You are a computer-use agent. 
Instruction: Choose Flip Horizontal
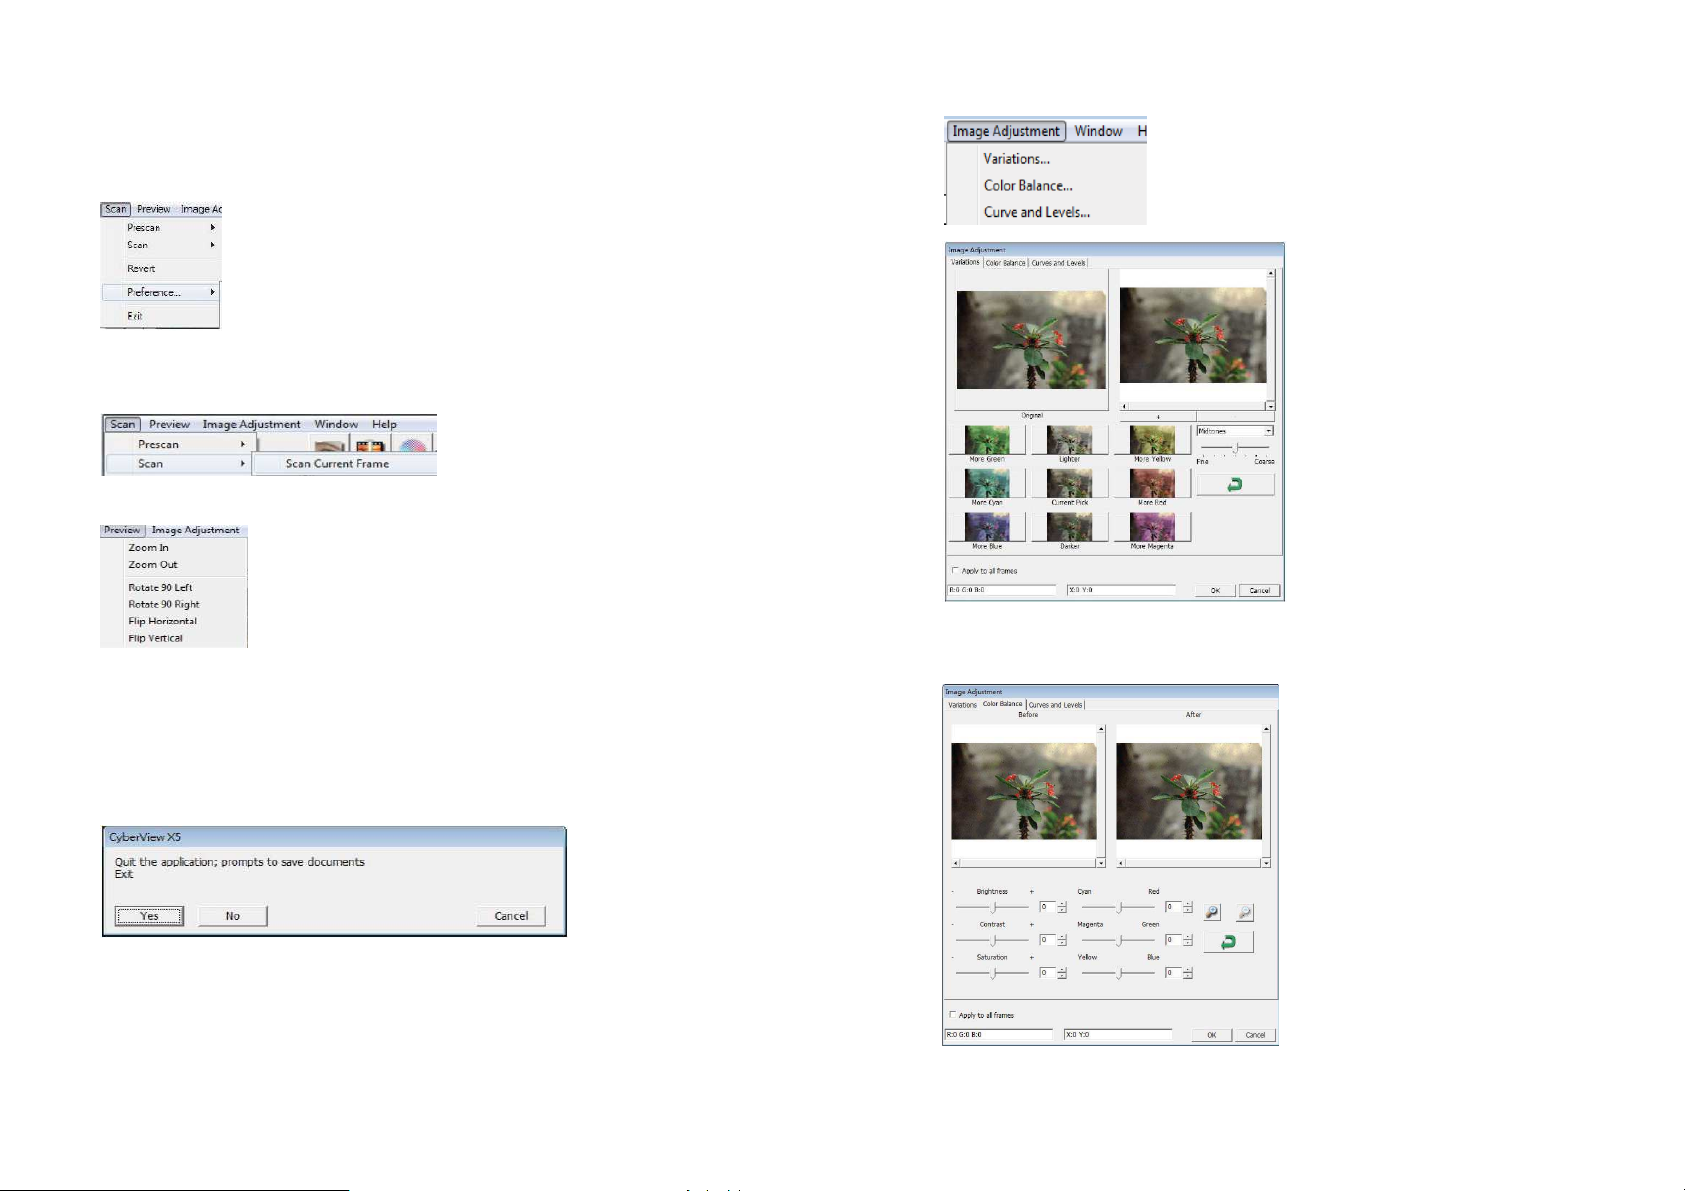(162, 621)
